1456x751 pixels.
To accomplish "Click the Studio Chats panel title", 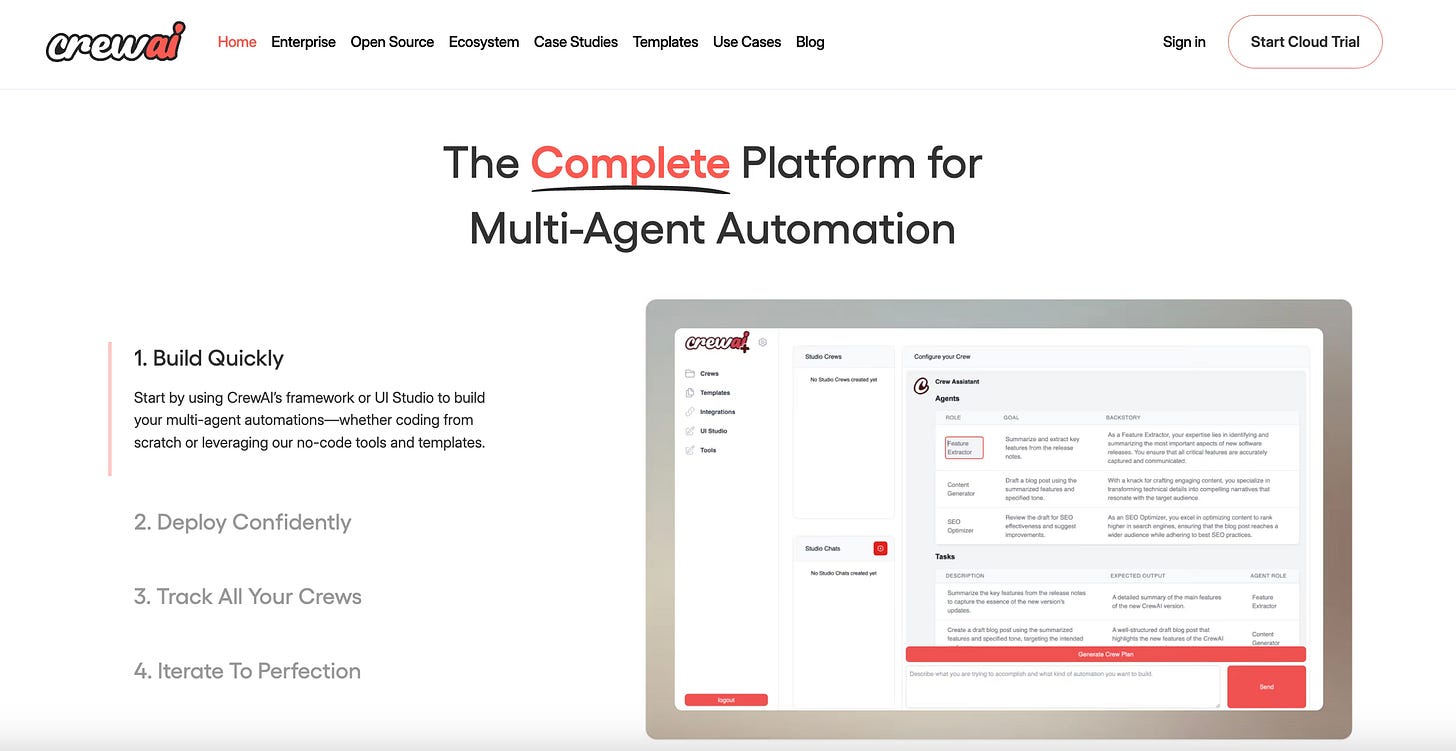I will [x=823, y=548].
